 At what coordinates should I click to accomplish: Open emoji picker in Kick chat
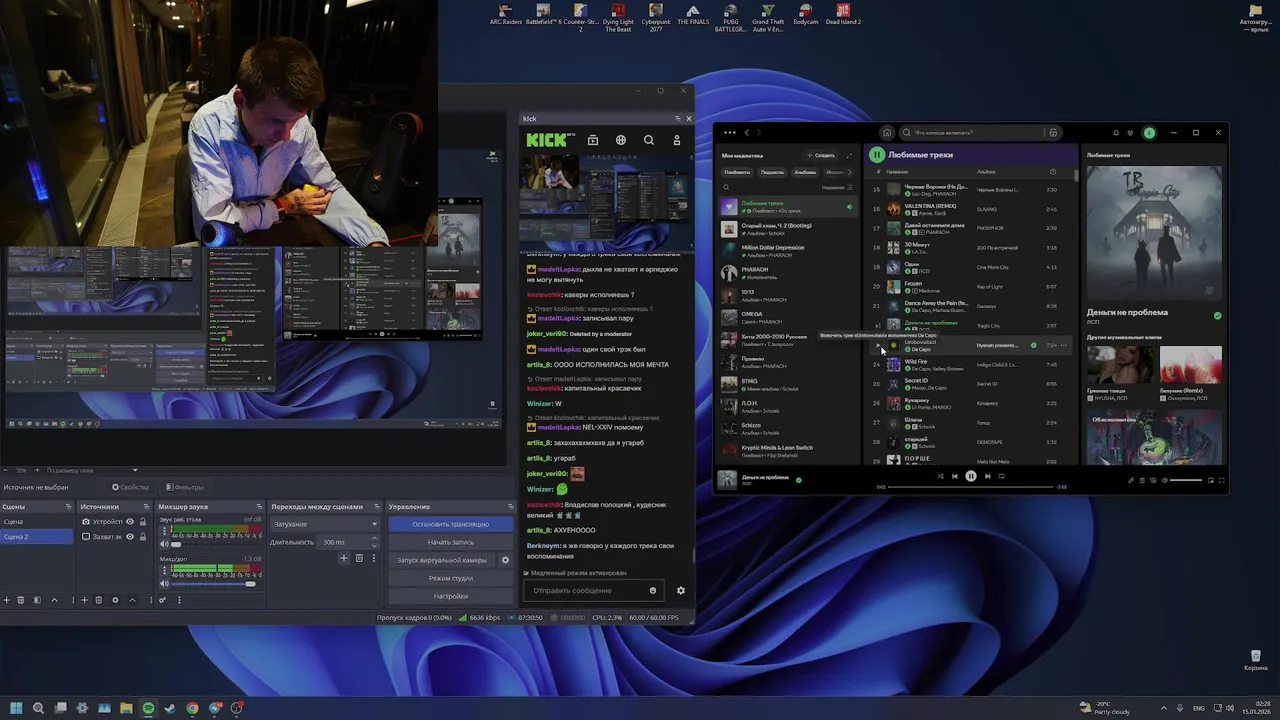653,590
